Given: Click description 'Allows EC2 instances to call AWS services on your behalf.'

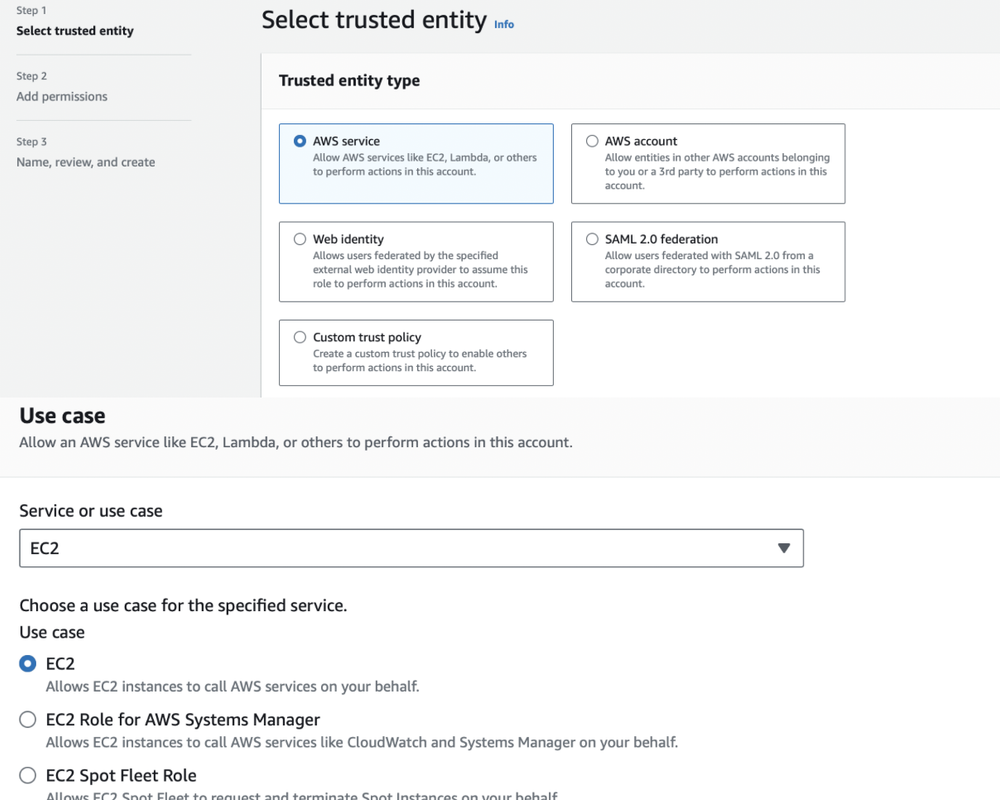Looking at the screenshot, I should (x=233, y=687).
